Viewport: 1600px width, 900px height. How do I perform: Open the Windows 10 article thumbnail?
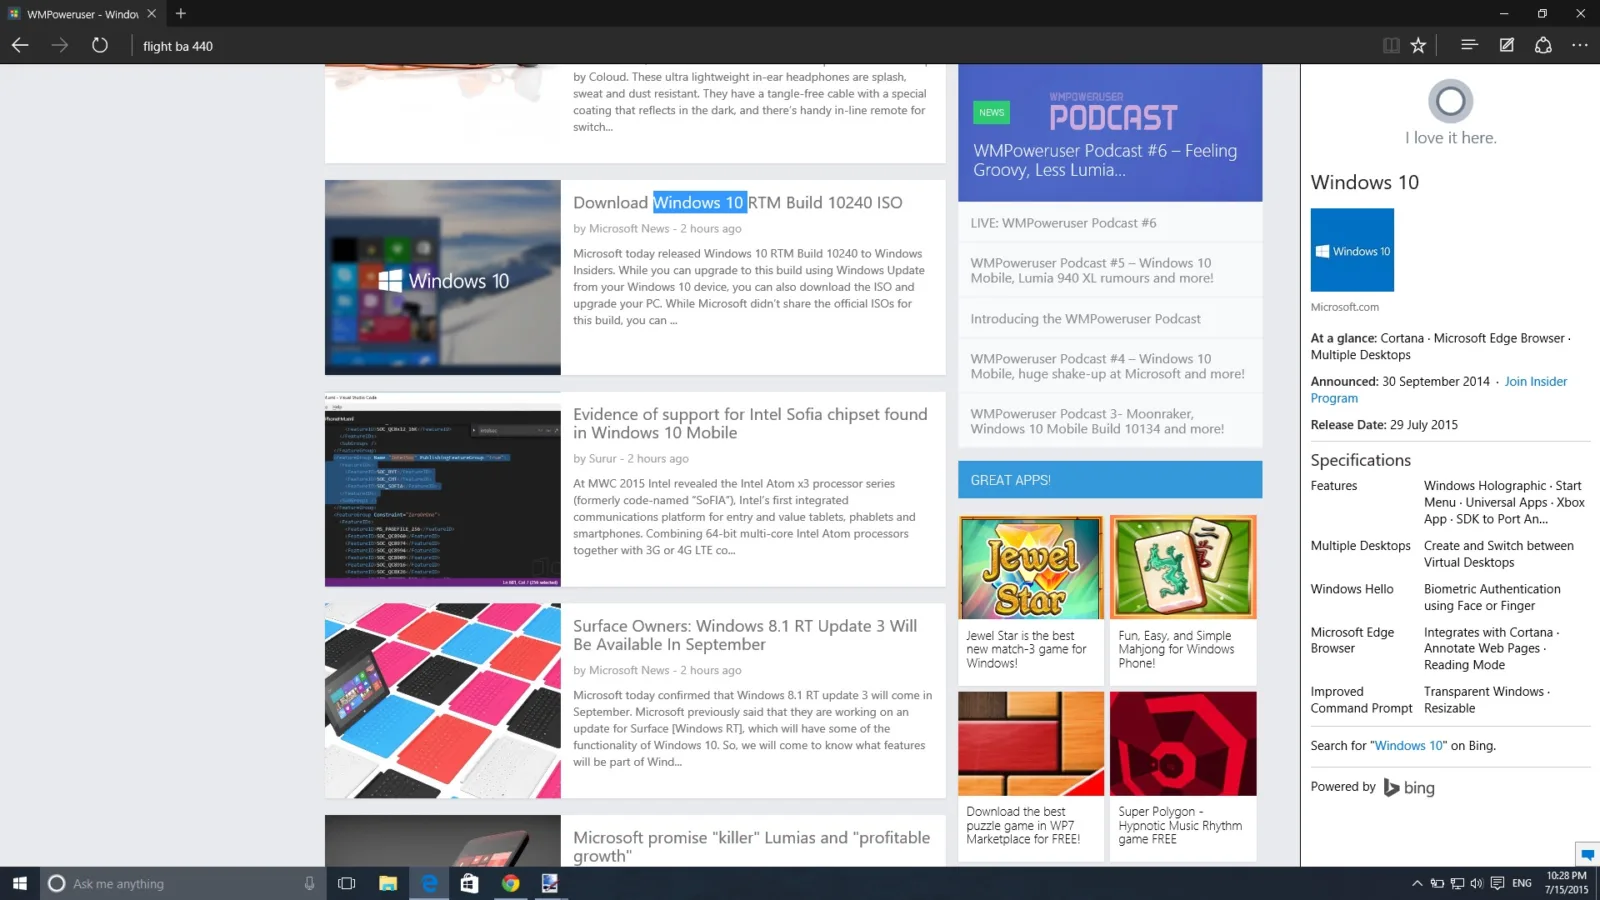click(x=443, y=278)
